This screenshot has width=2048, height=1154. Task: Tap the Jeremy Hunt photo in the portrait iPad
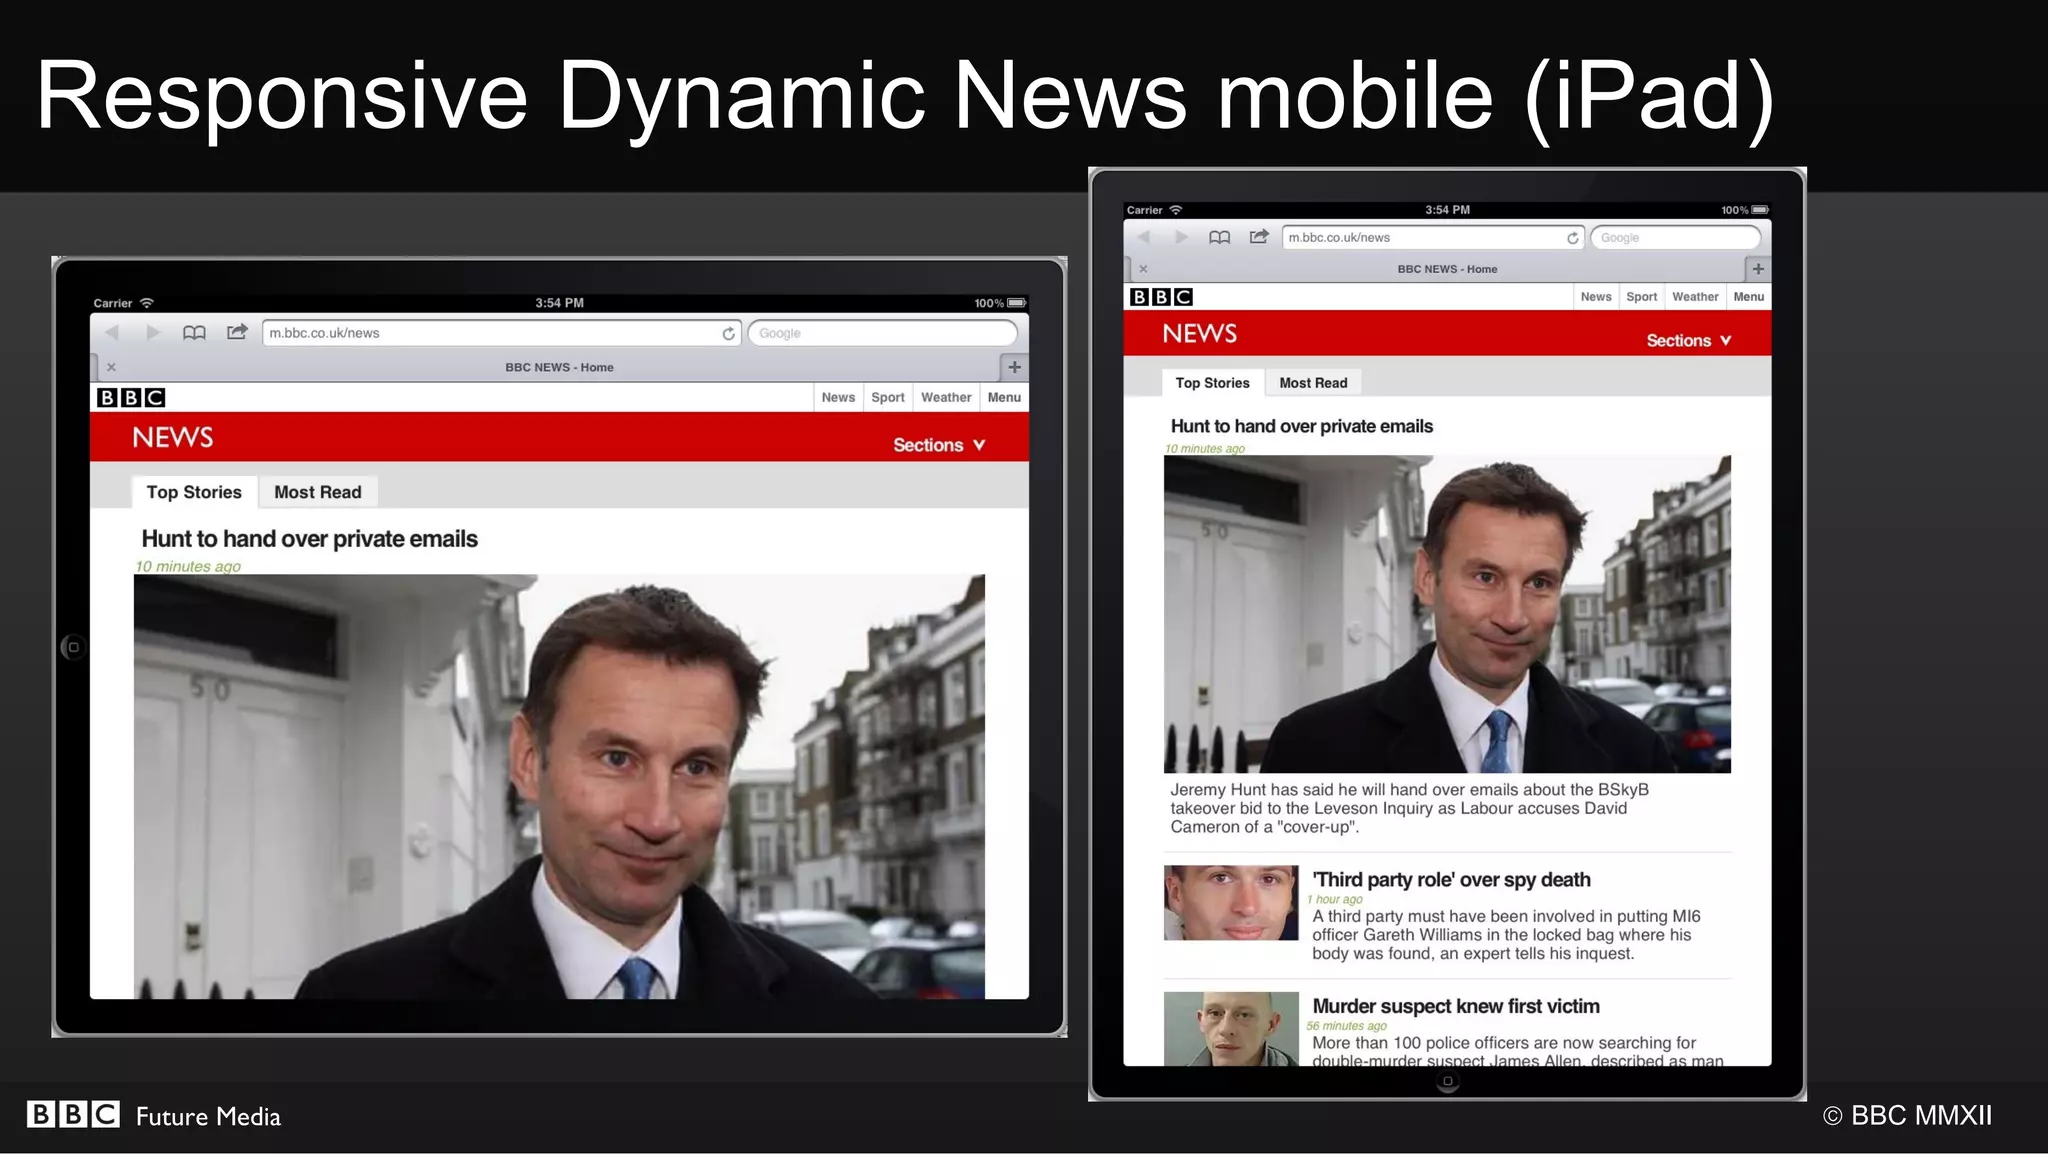[x=1447, y=614]
